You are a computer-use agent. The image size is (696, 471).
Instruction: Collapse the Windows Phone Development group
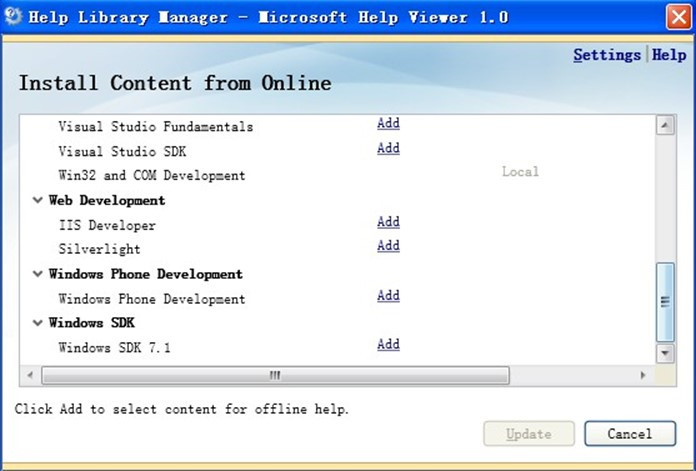[38, 274]
